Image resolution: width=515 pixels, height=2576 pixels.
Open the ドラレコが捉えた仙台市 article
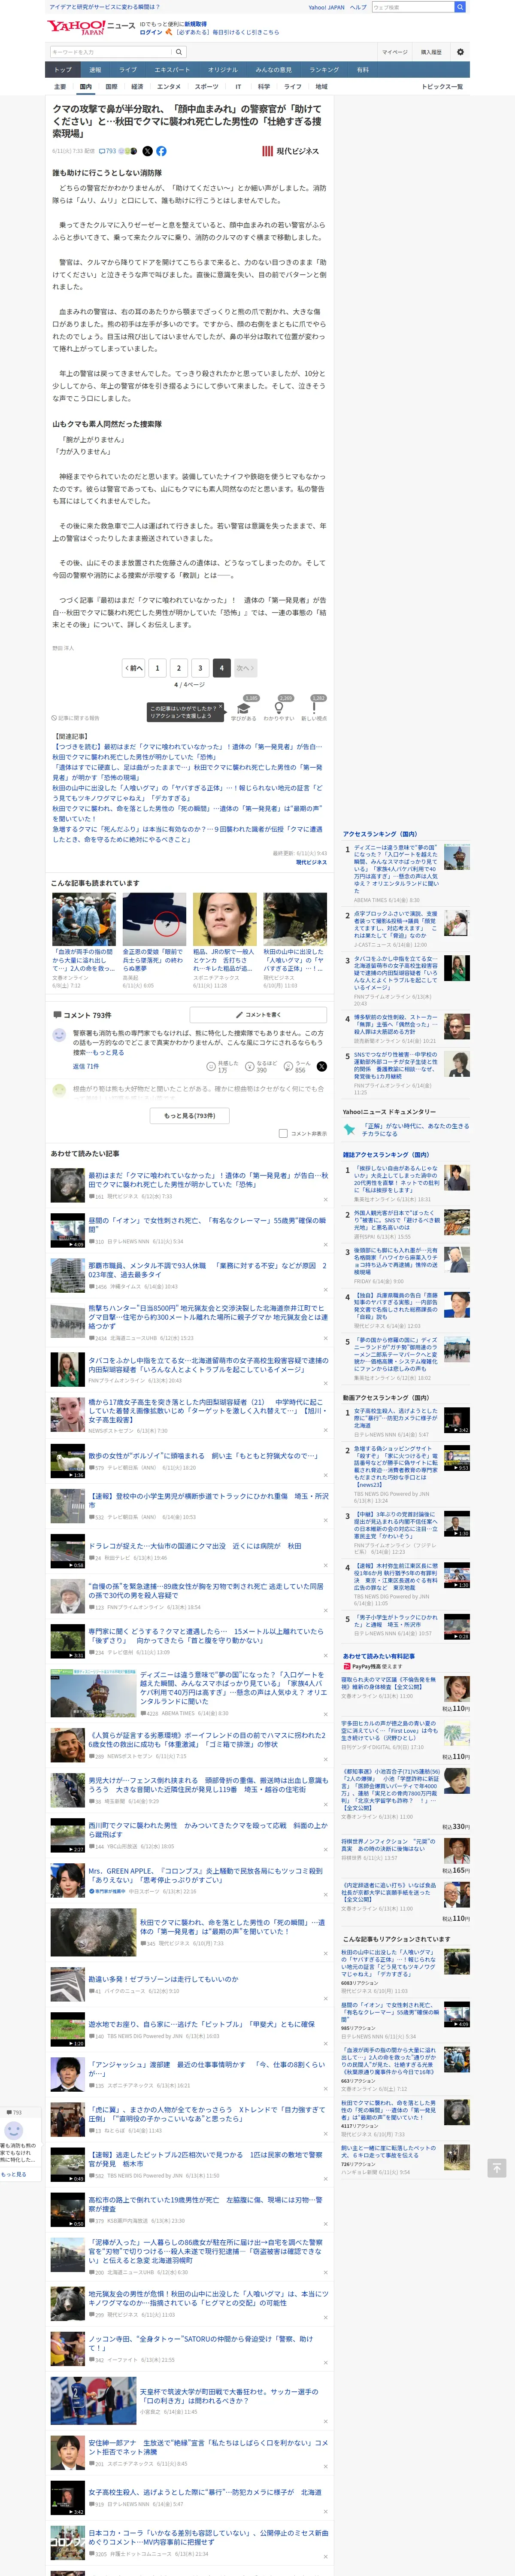point(195,1546)
